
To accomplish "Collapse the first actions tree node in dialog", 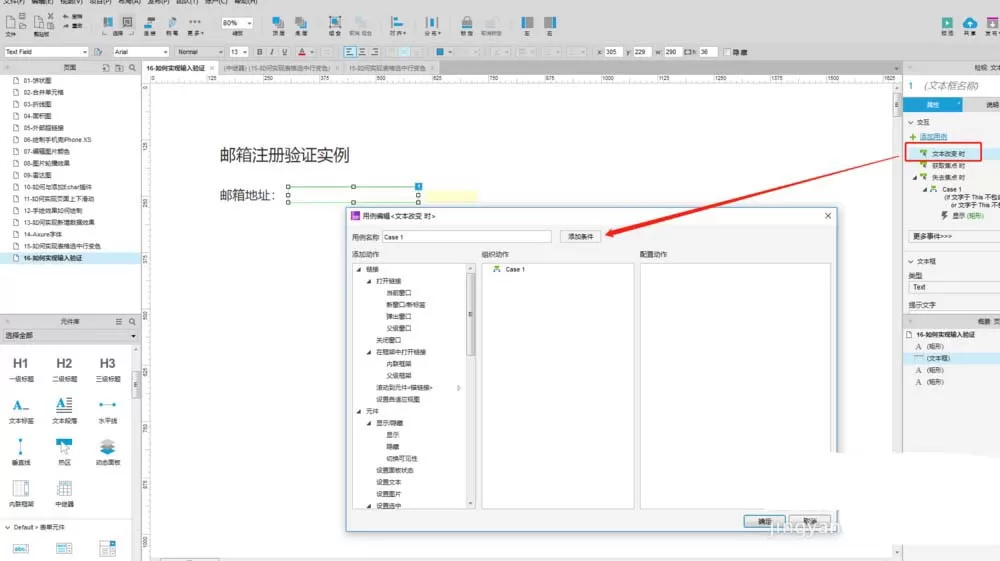I will 358,270.
